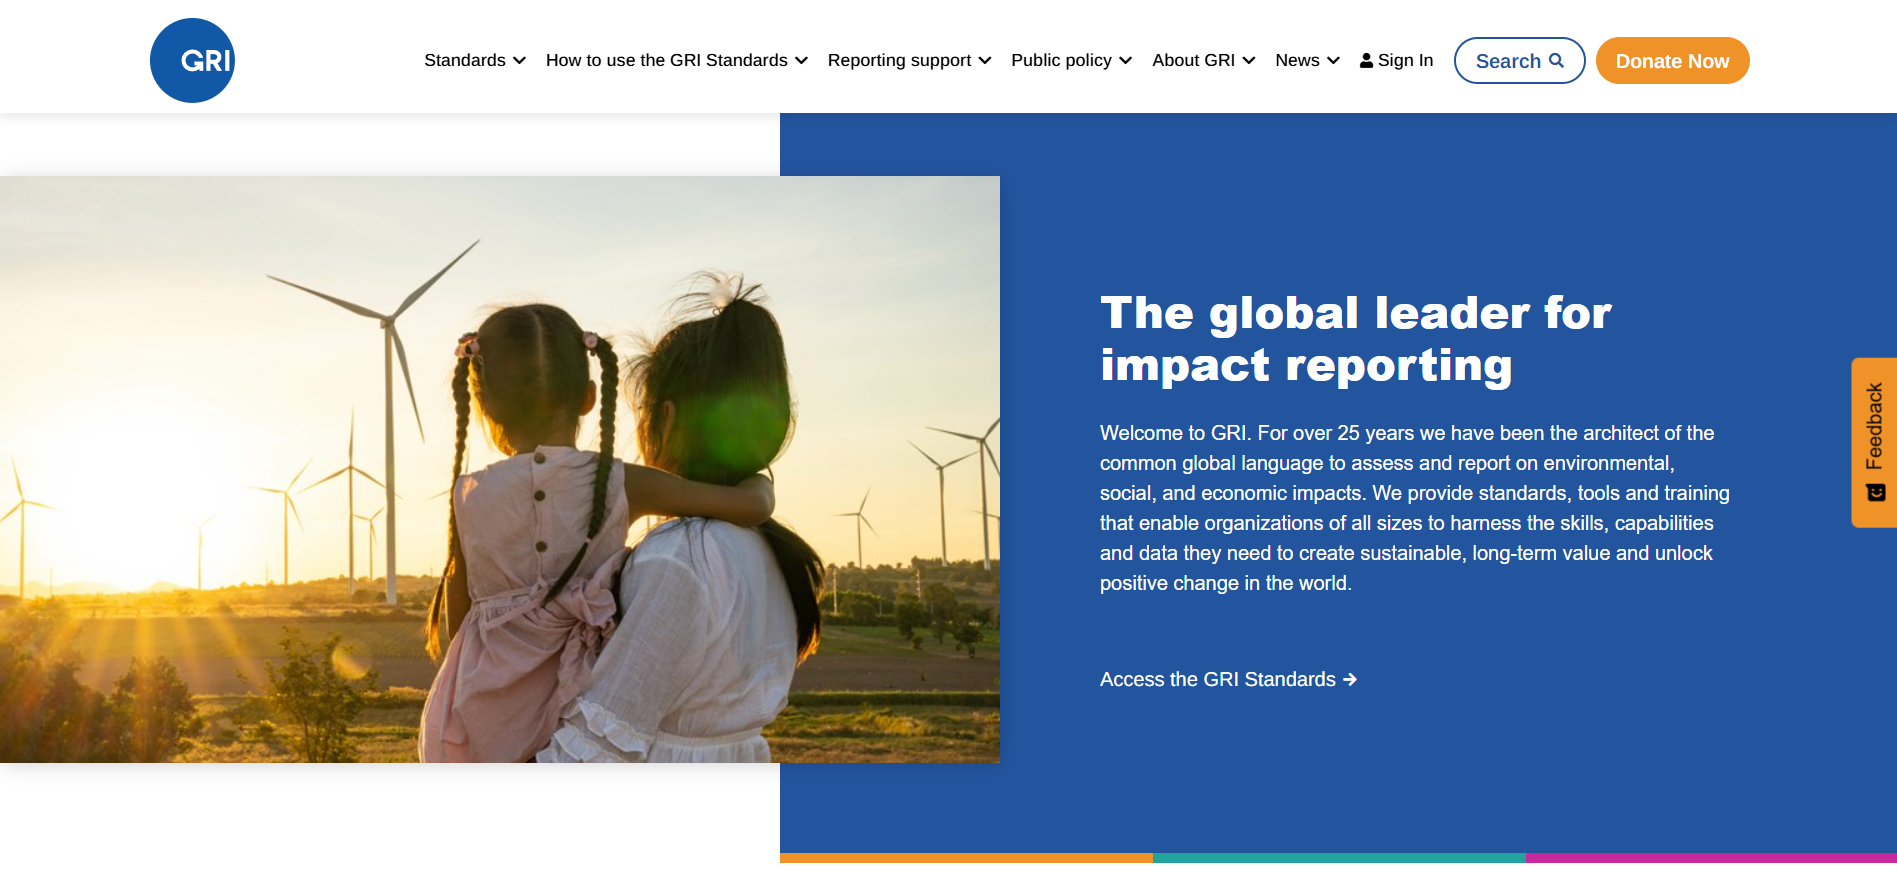Click the Donate Now button
Image resolution: width=1897 pixels, height=872 pixels.
coord(1672,60)
